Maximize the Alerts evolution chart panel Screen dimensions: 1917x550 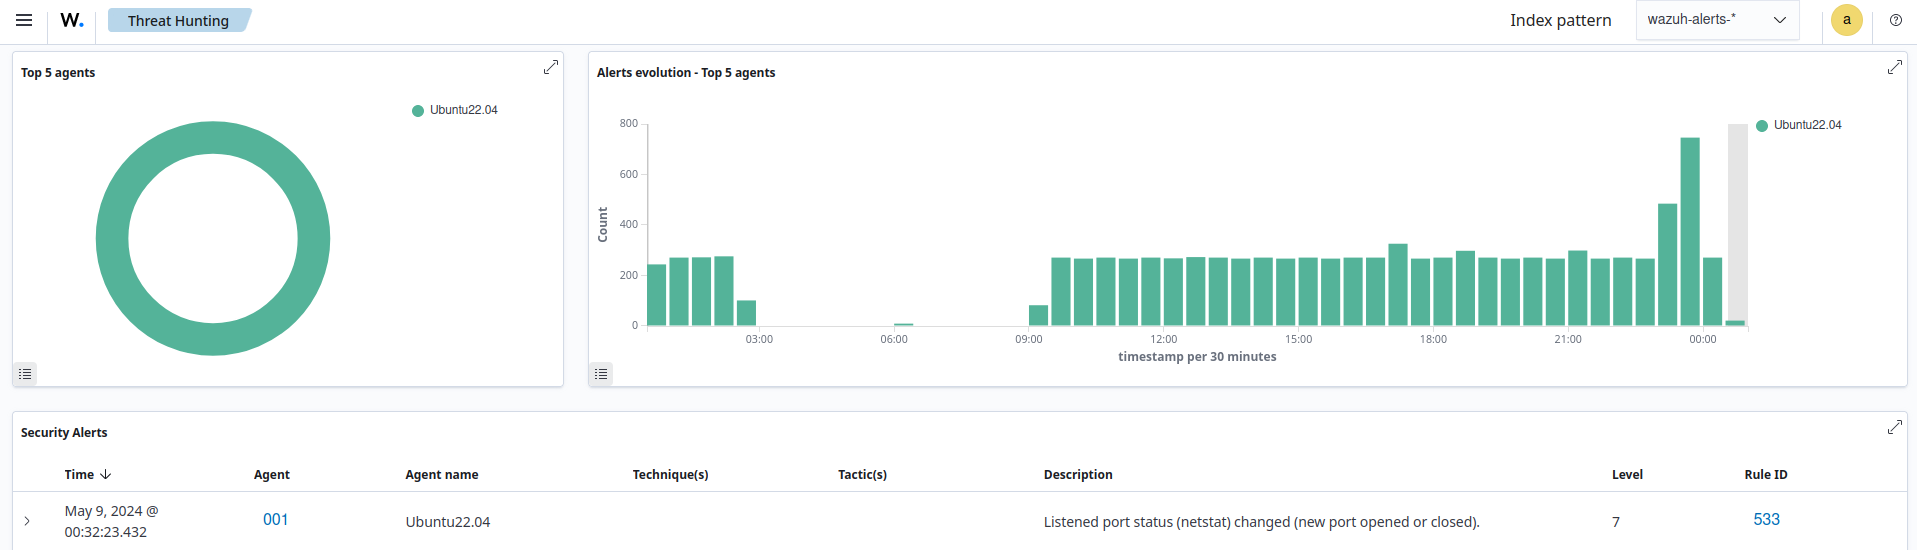coord(1894,67)
